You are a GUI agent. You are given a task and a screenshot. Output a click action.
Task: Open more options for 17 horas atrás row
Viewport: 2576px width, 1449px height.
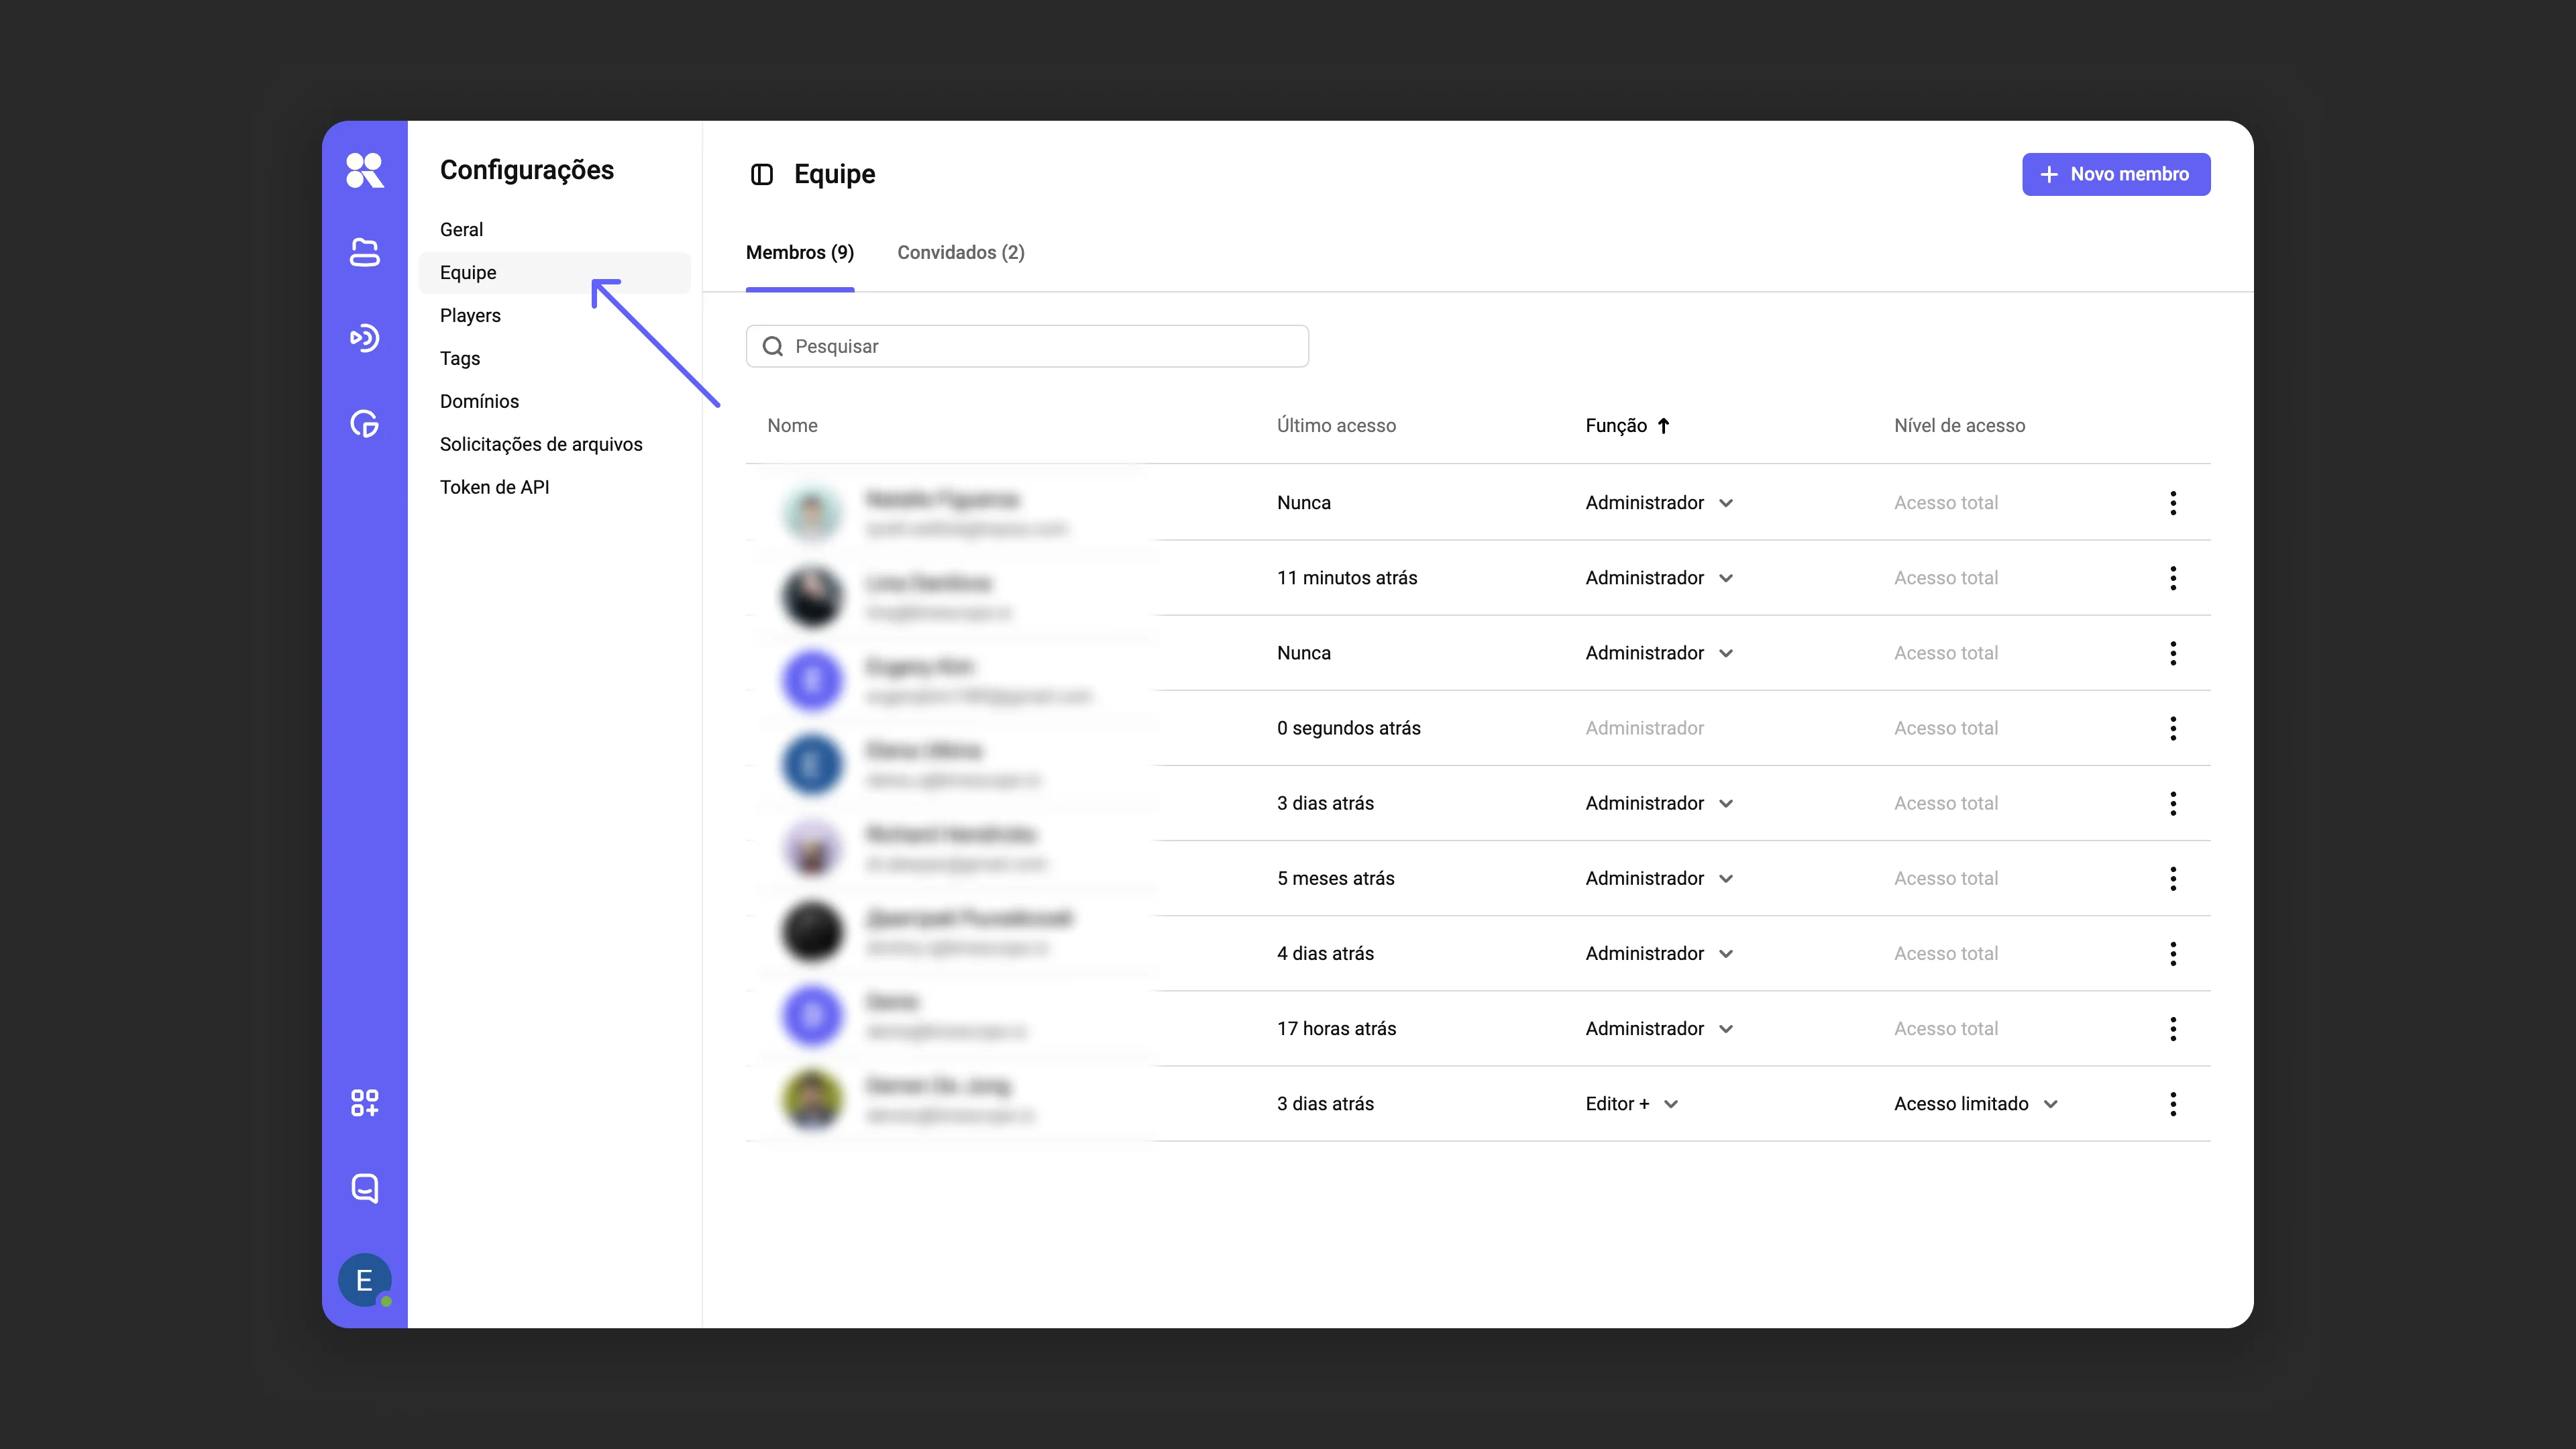(x=2173, y=1028)
